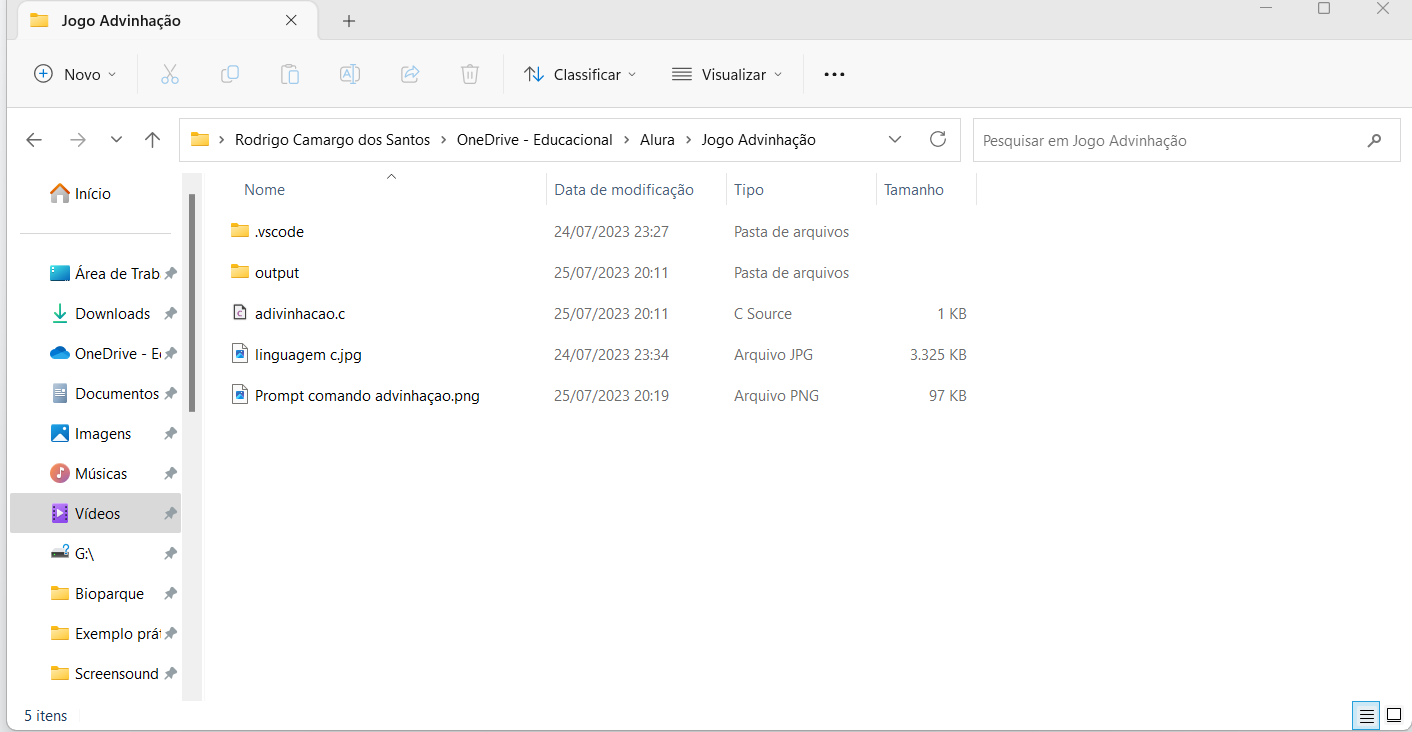Refresh the current folder view
The width and height of the screenshot is (1412, 732).
[x=938, y=139]
